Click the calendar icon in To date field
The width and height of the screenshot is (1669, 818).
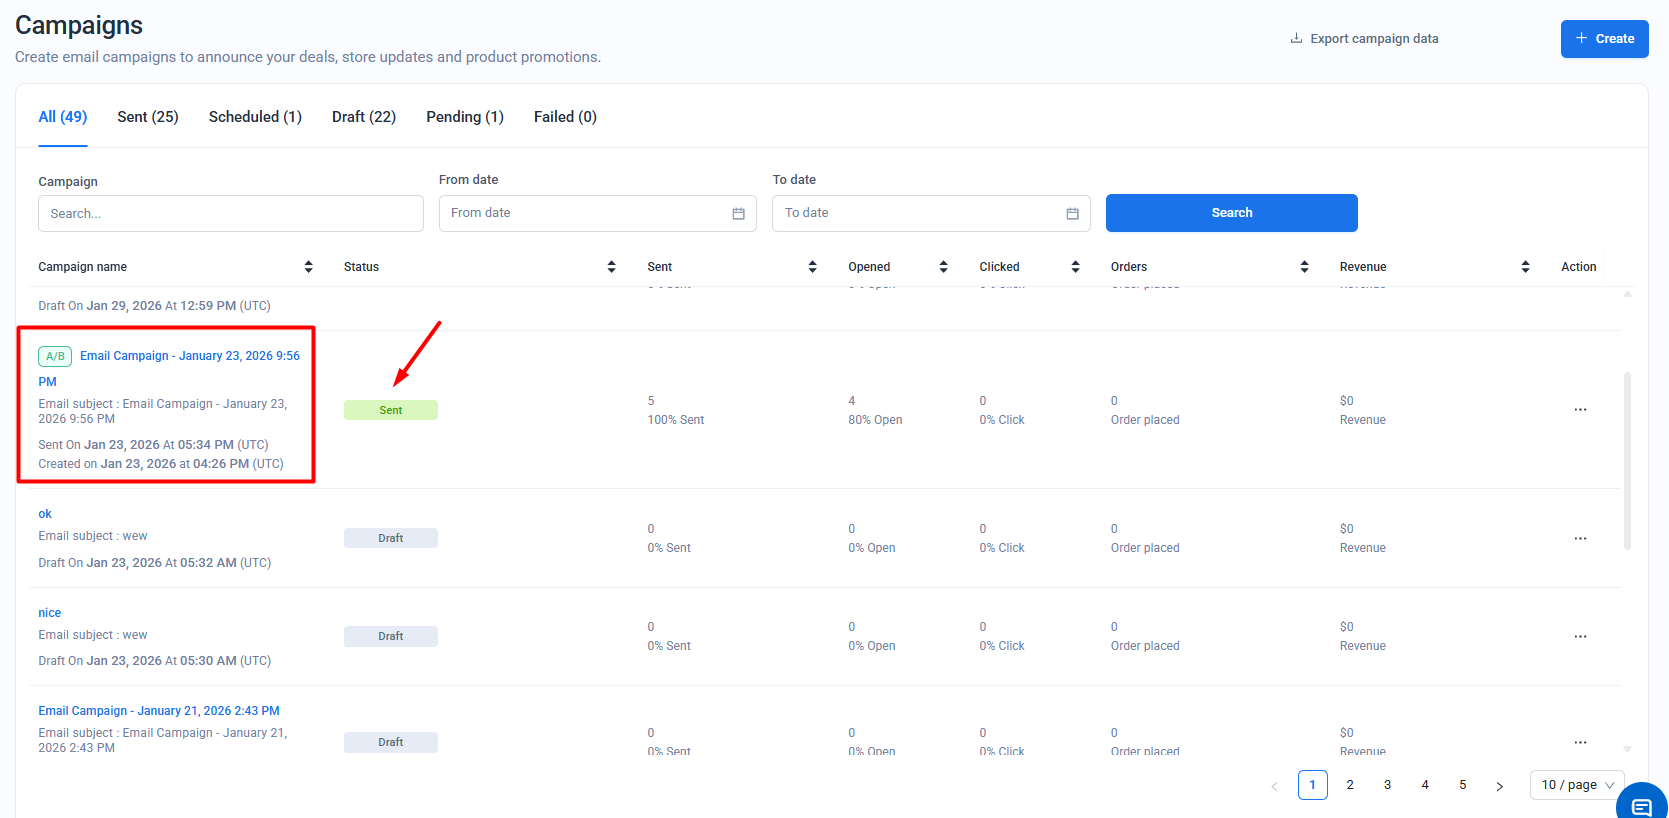point(1072,214)
